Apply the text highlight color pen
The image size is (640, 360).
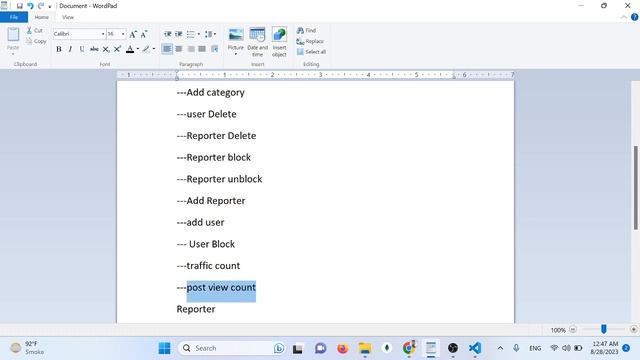(146, 49)
